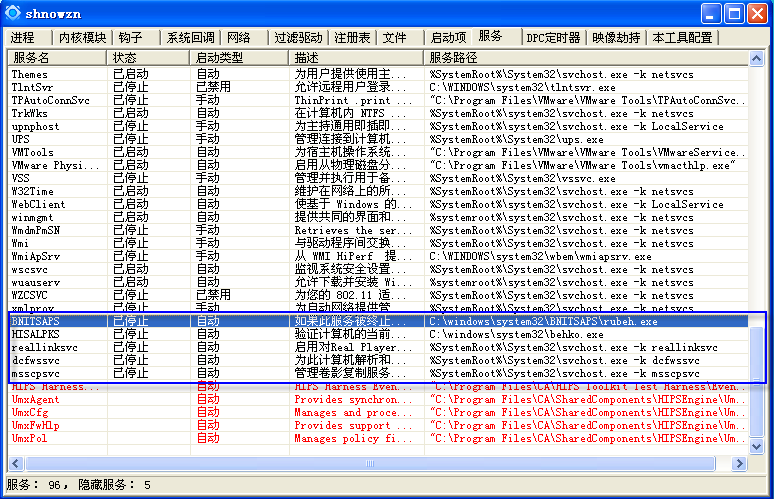Select the VMTools service row
774x499 pixels.
pos(378,153)
